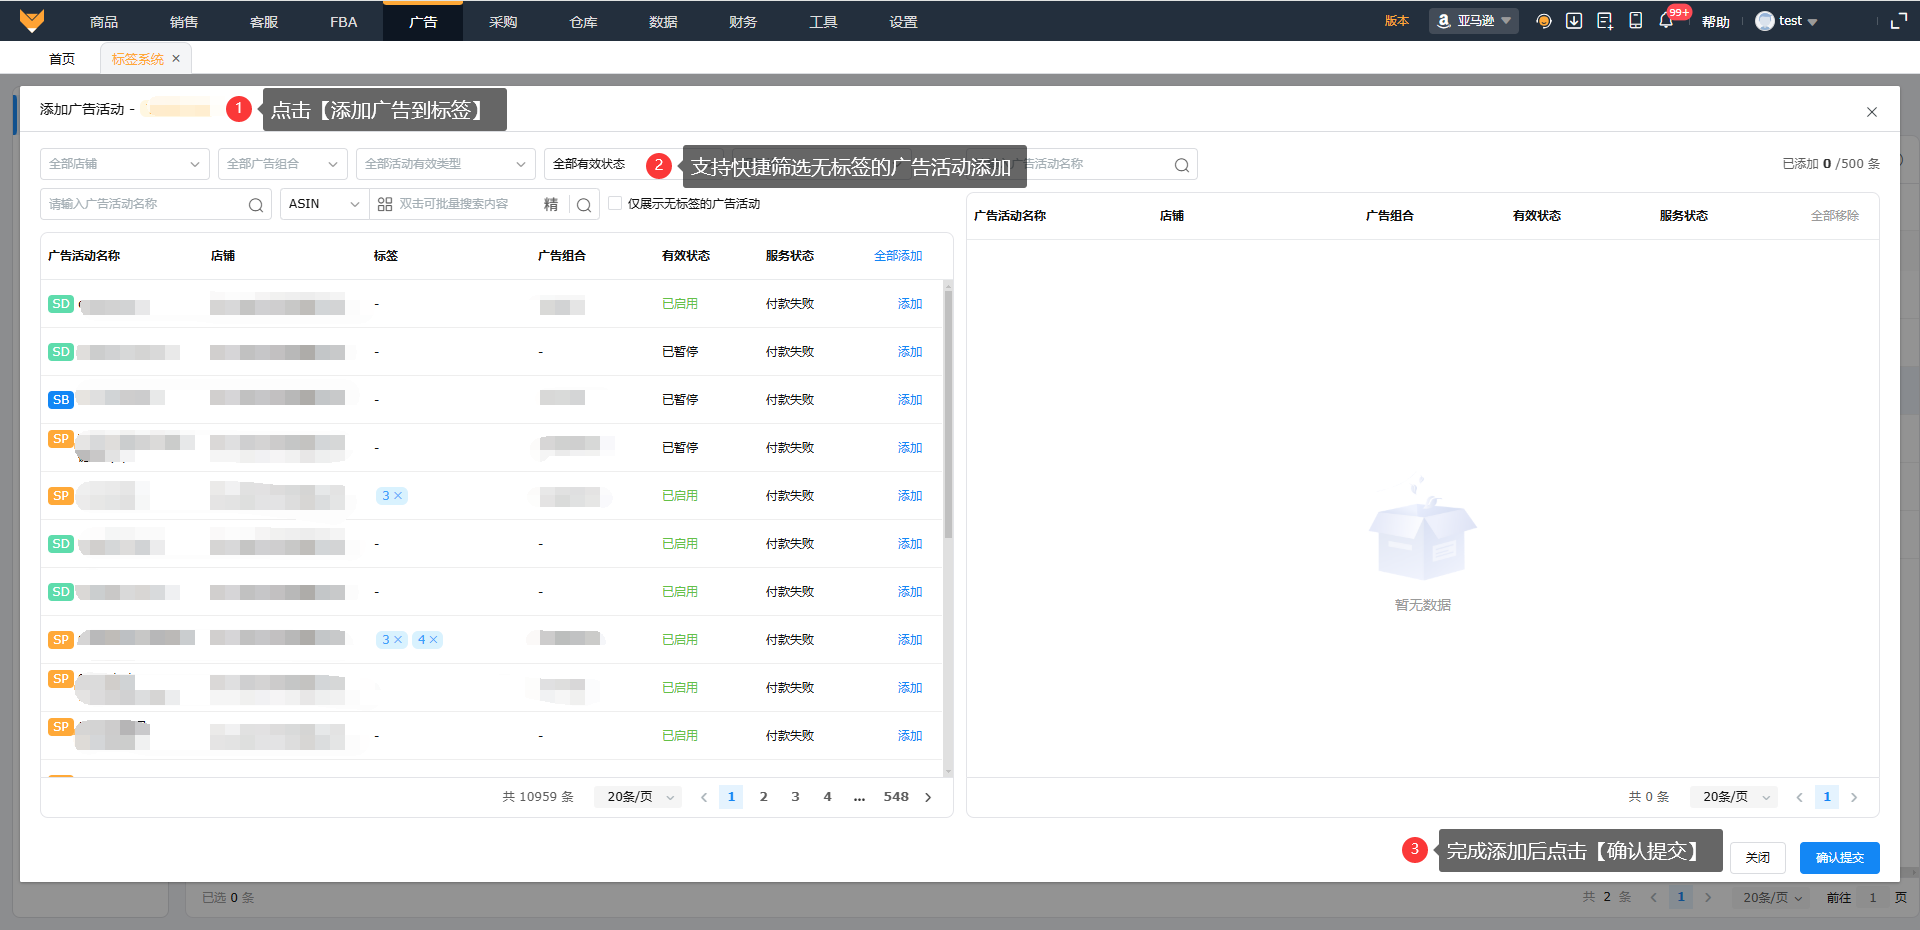Go to page 548 of campaign list
Viewport: 1920px width, 930px height.
pos(896,797)
